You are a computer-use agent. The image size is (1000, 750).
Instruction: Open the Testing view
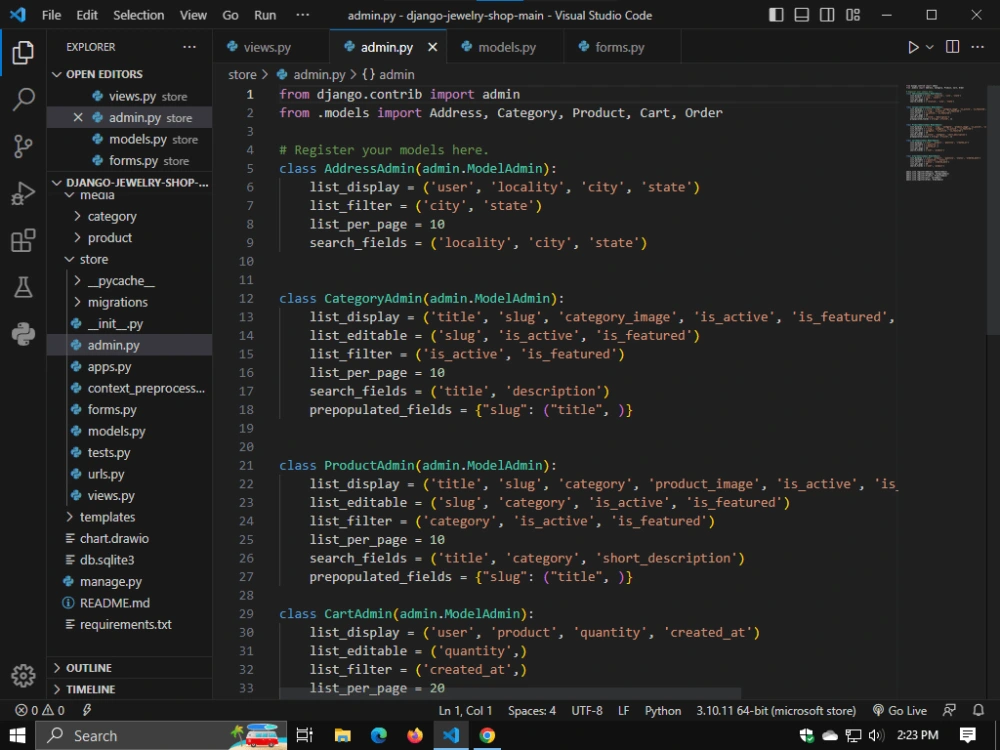tap(22, 287)
